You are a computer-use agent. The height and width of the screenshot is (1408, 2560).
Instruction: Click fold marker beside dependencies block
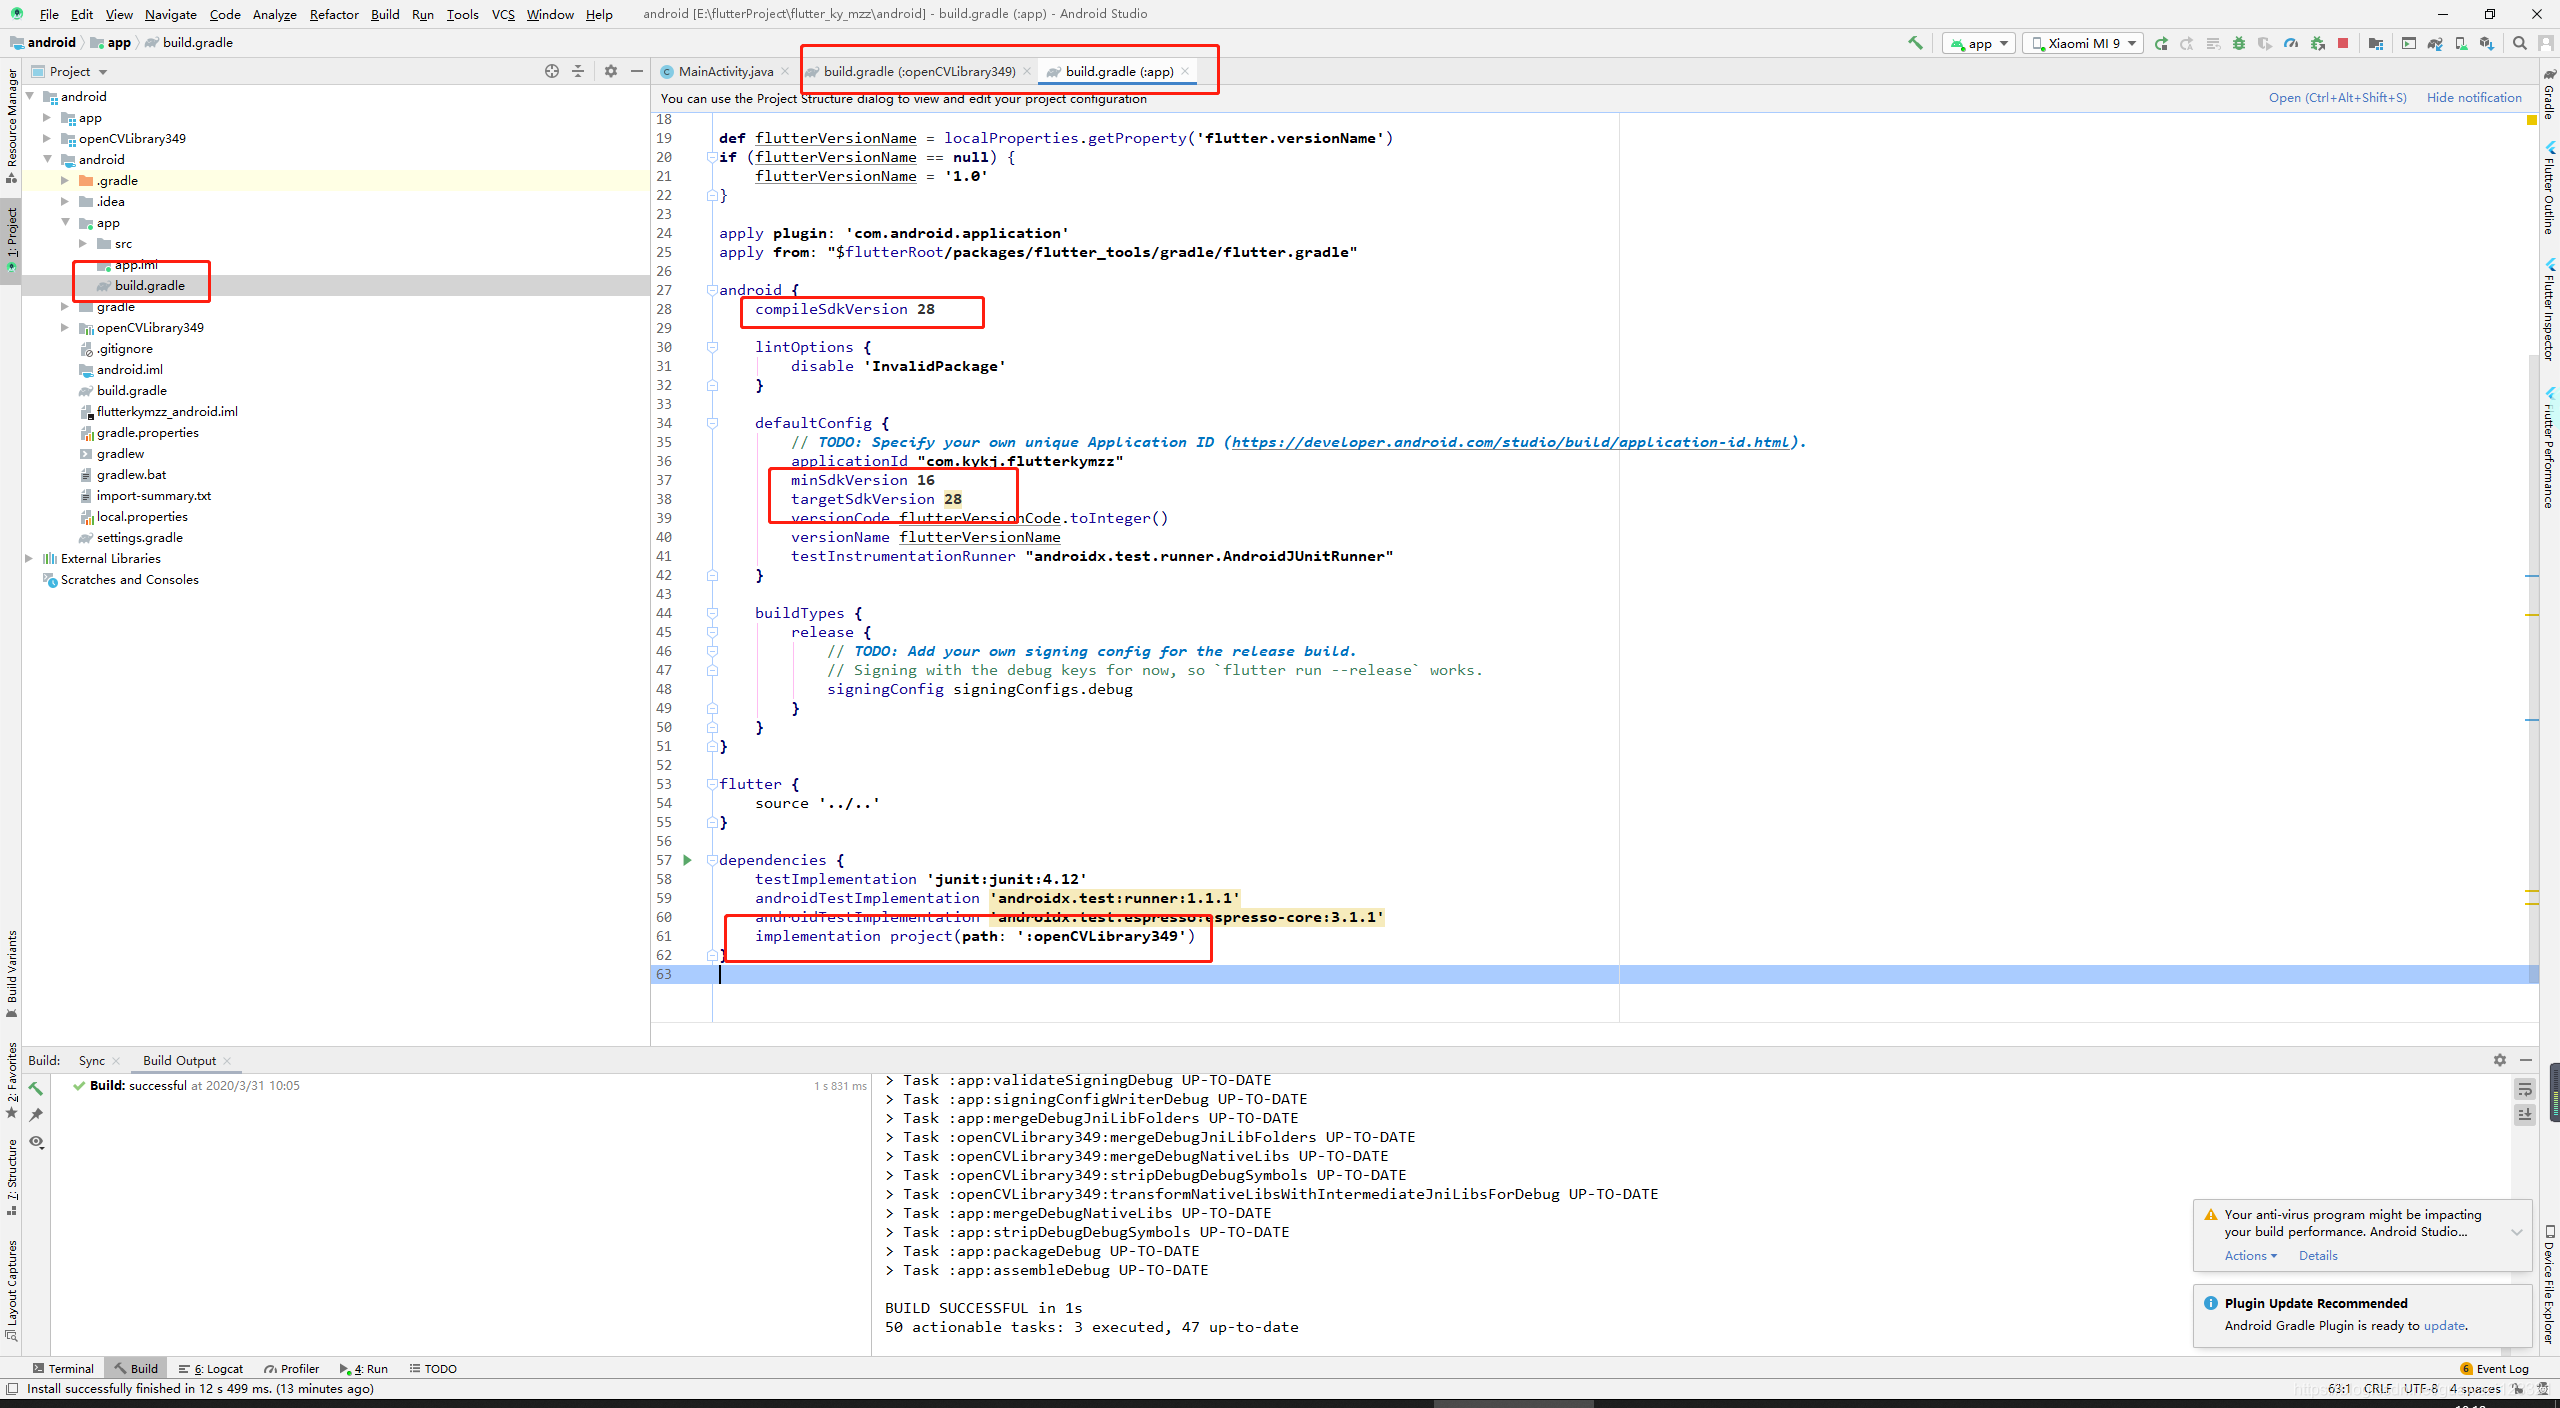point(712,860)
